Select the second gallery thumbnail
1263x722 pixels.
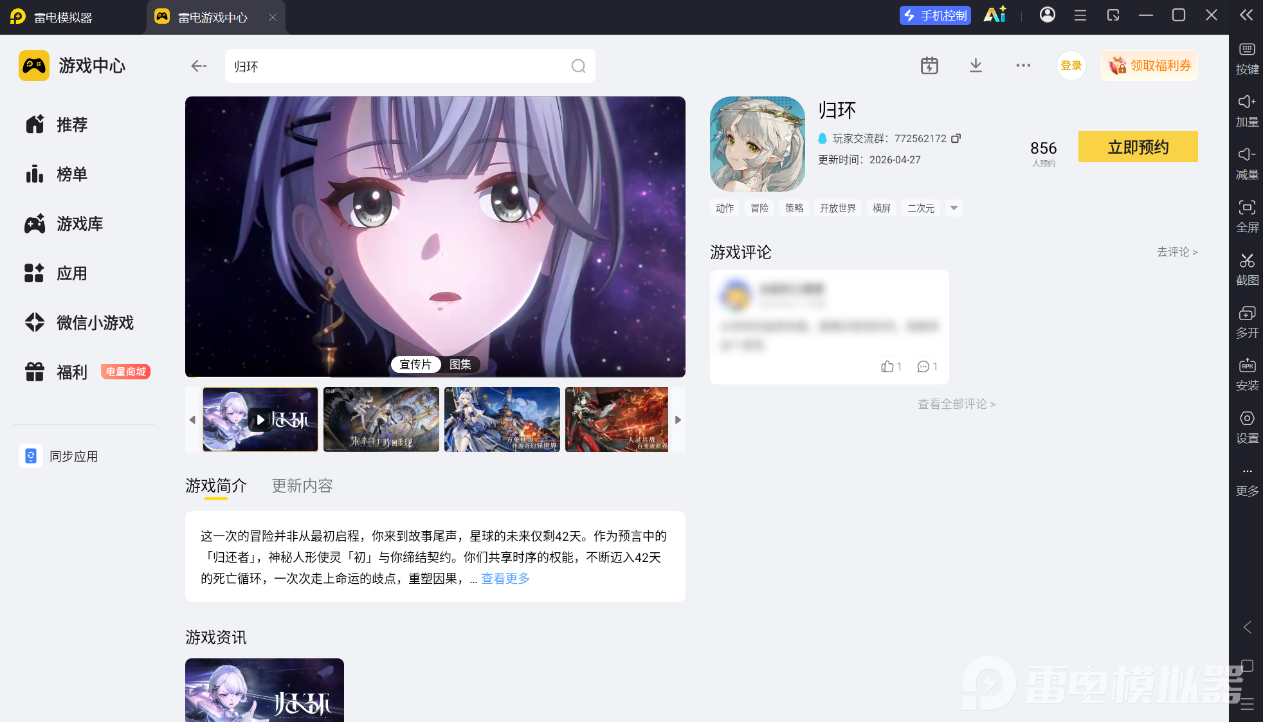tap(381, 420)
